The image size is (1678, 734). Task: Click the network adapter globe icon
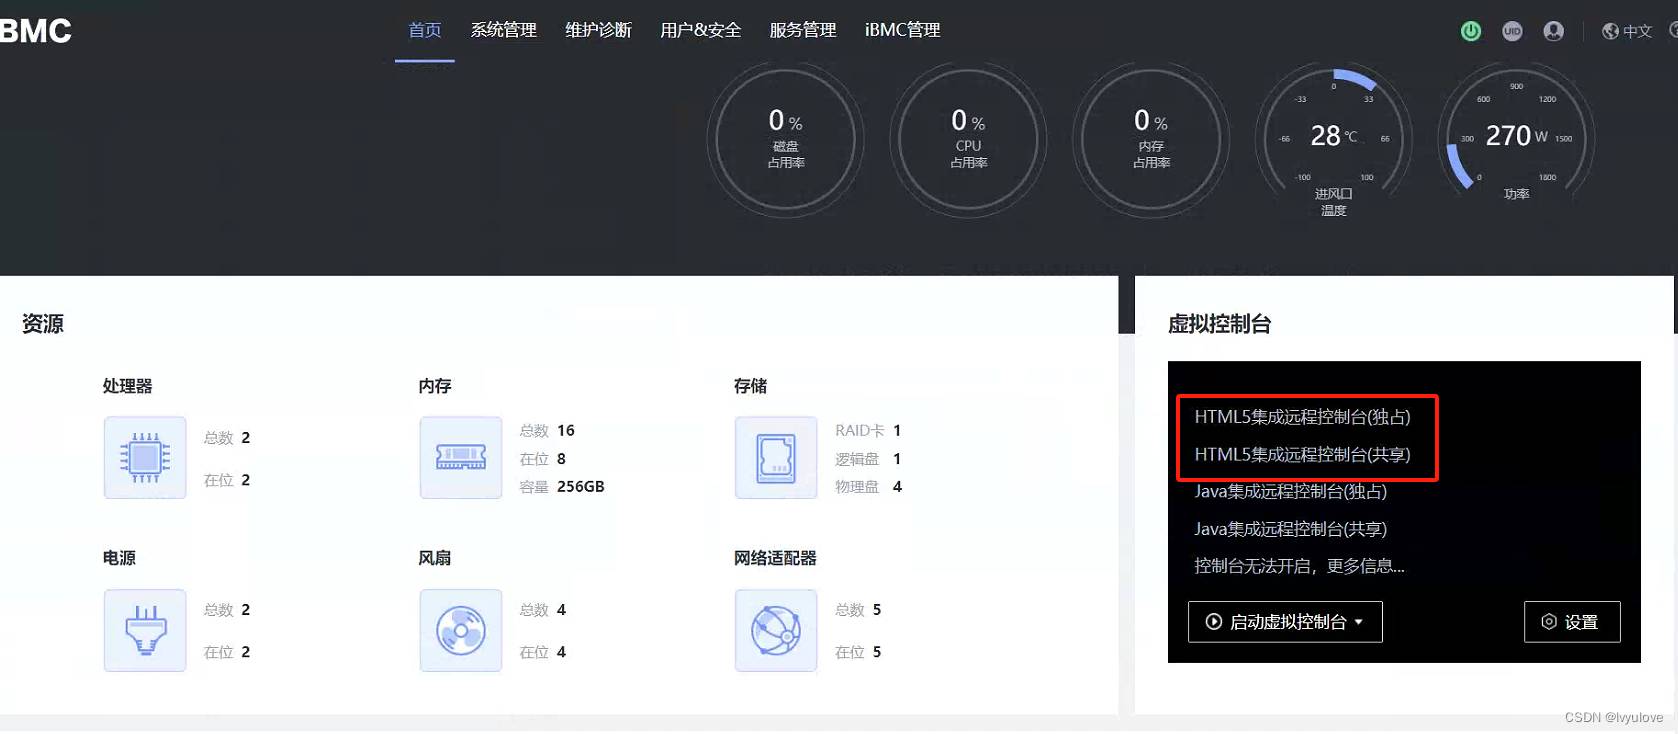tap(776, 630)
